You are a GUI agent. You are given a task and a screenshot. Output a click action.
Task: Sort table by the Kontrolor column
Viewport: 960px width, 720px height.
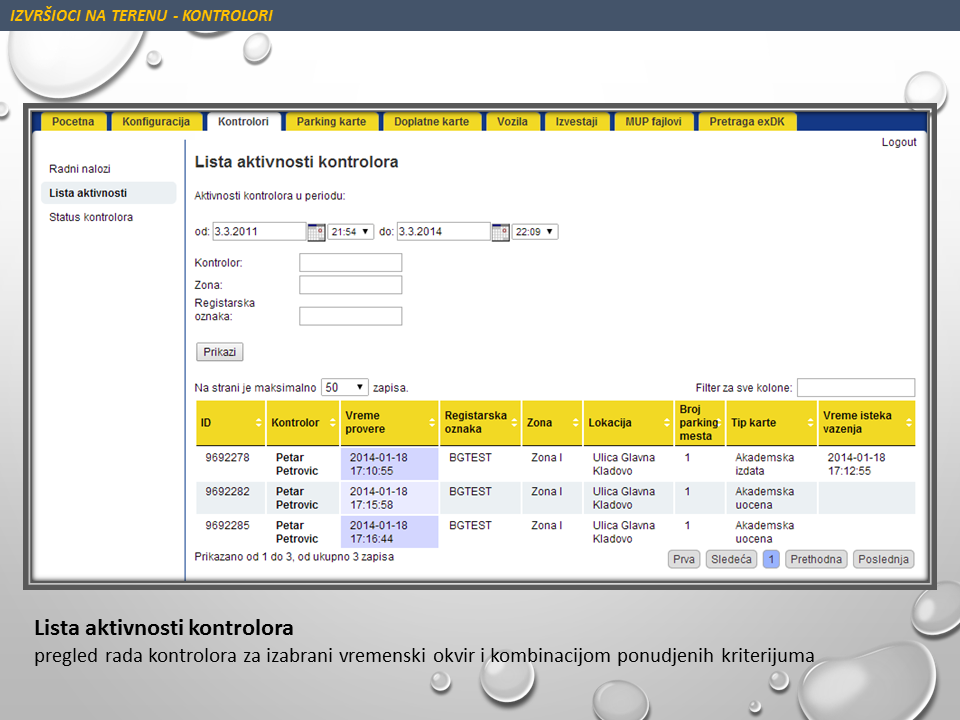(302, 423)
